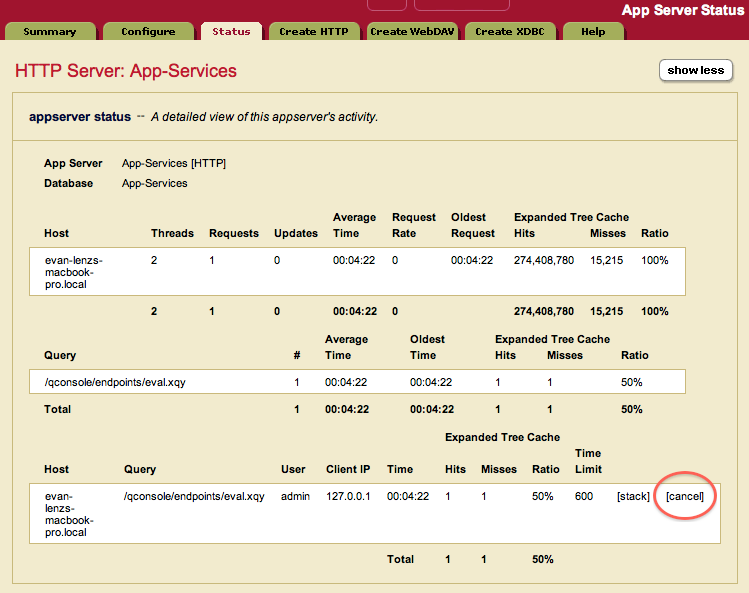Click the Client IP column header
749x593 pixels.
pos(348,469)
